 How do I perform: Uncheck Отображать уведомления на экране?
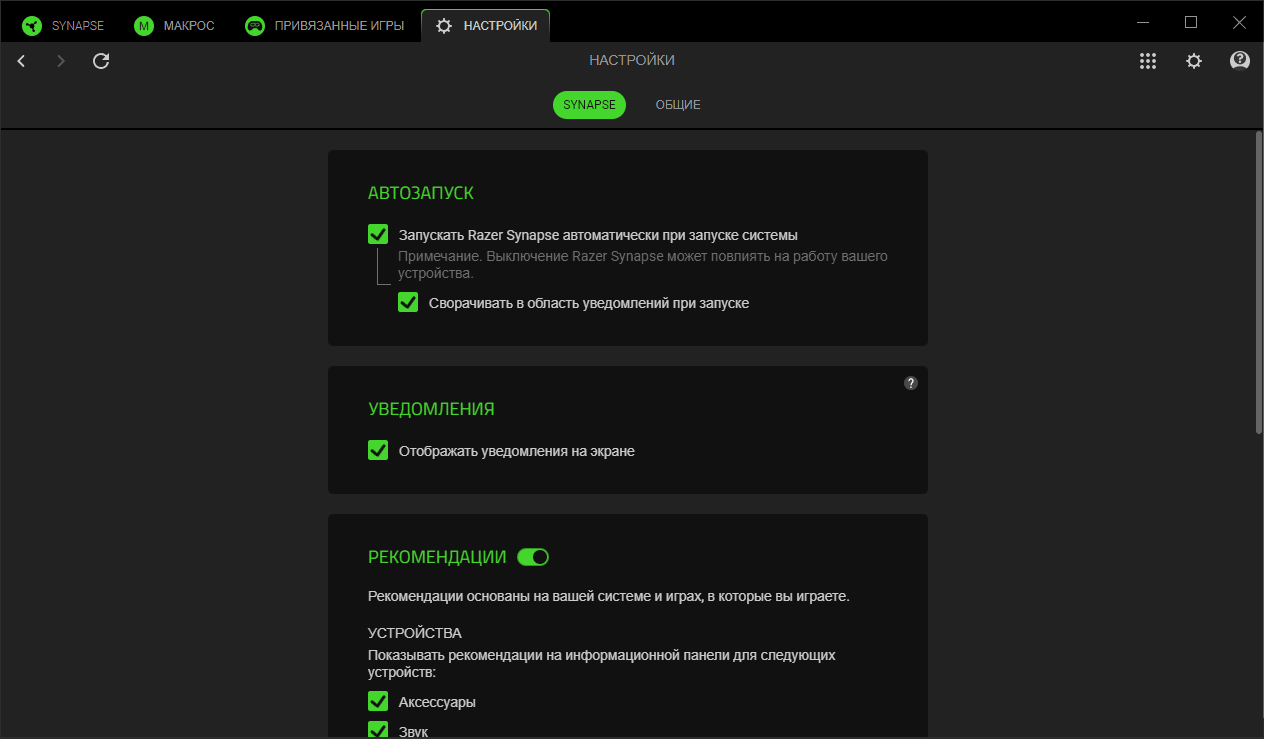tap(378, 450)
